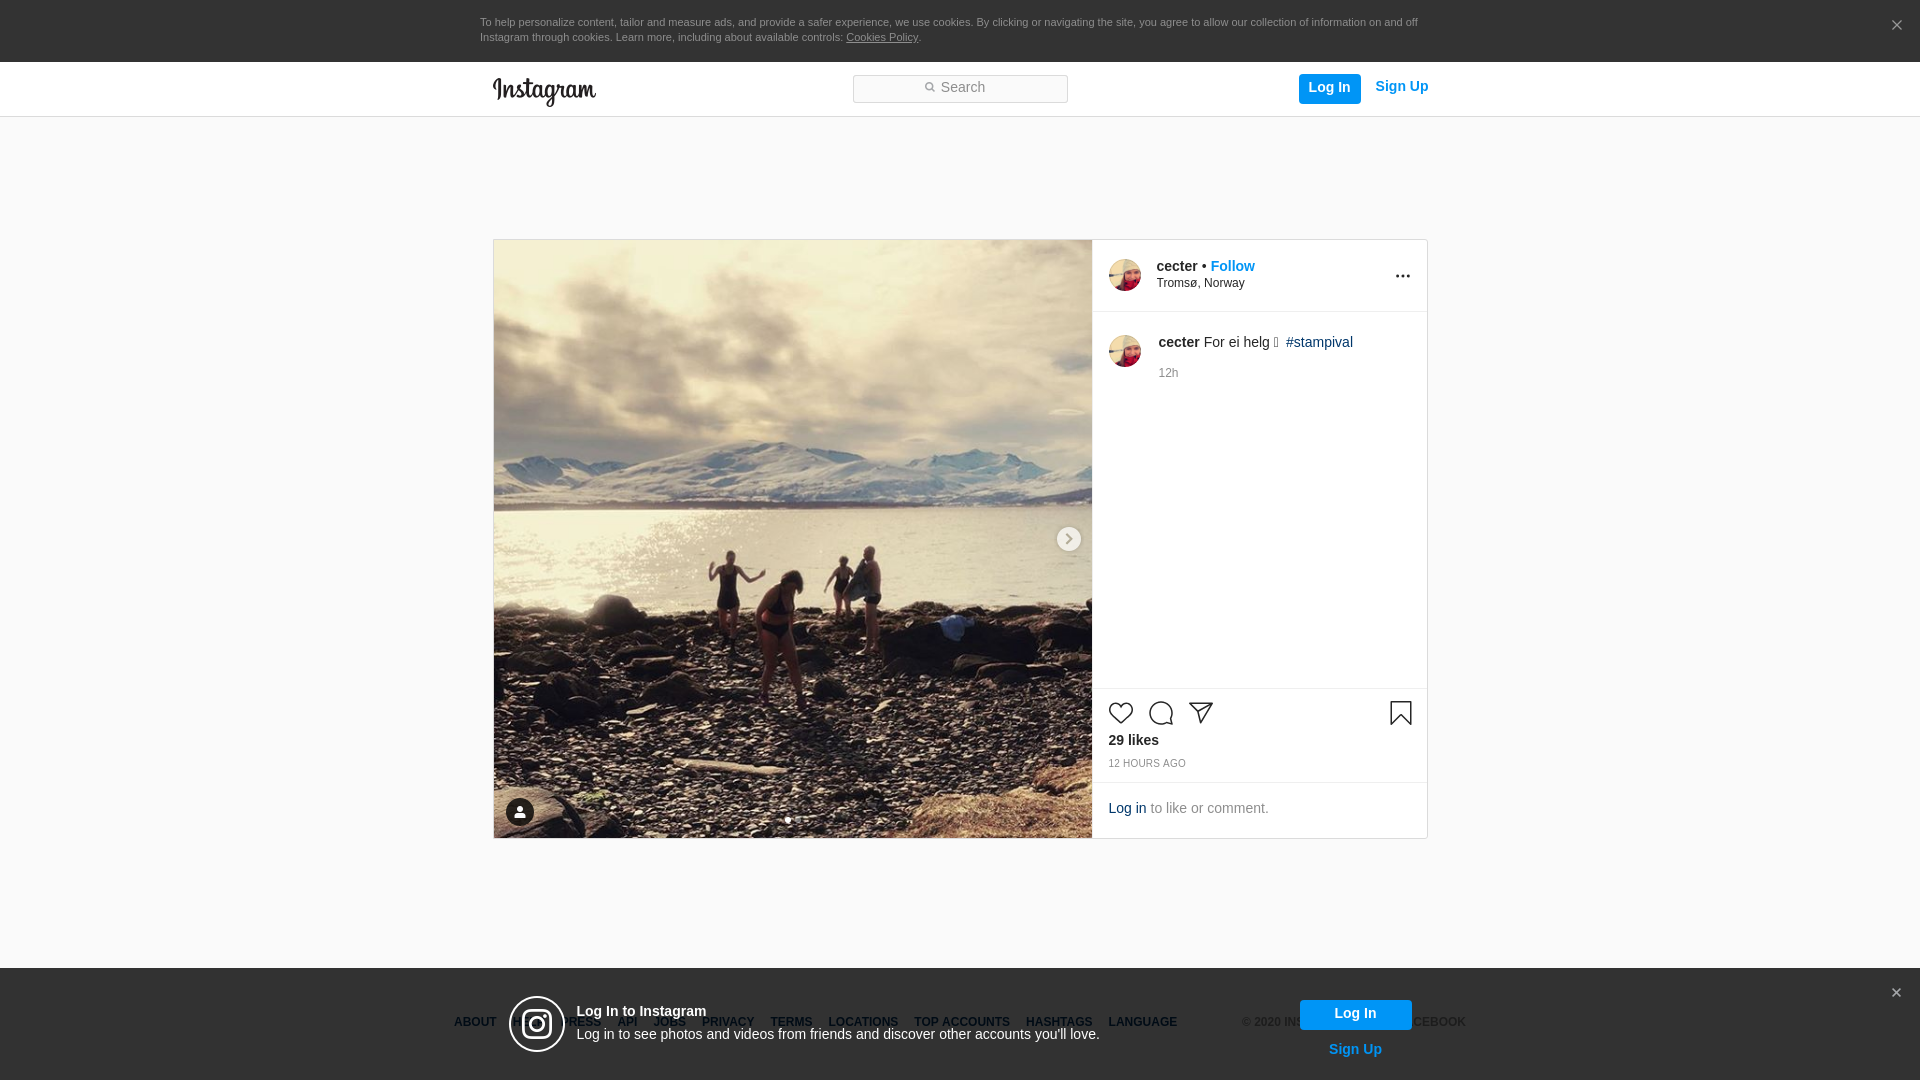The width and height of the screenshot is (1920, 1080).
Task: Open the ABOUT footer link
Action: [x=475, y=1022]
